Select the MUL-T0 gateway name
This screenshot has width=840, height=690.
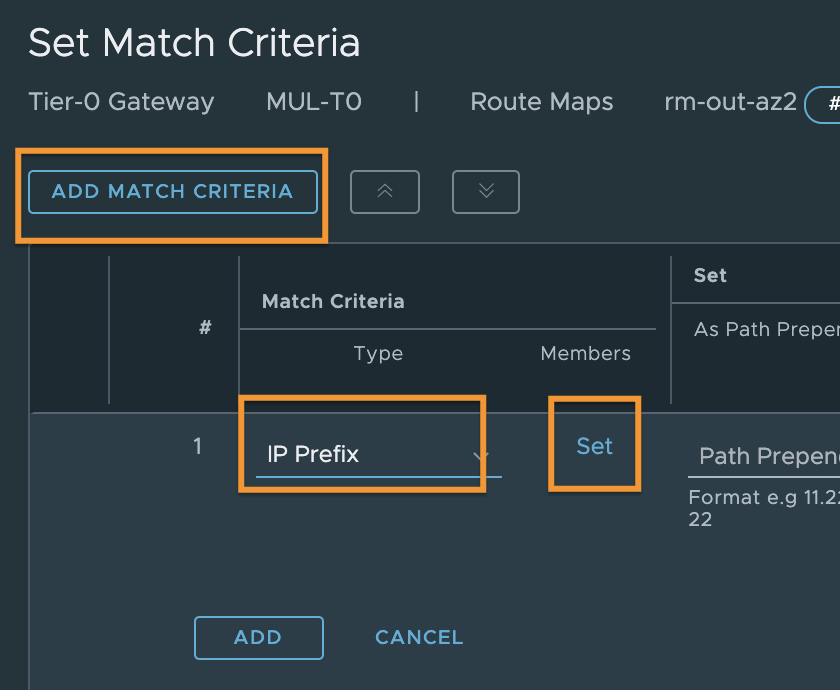[314, 101]
